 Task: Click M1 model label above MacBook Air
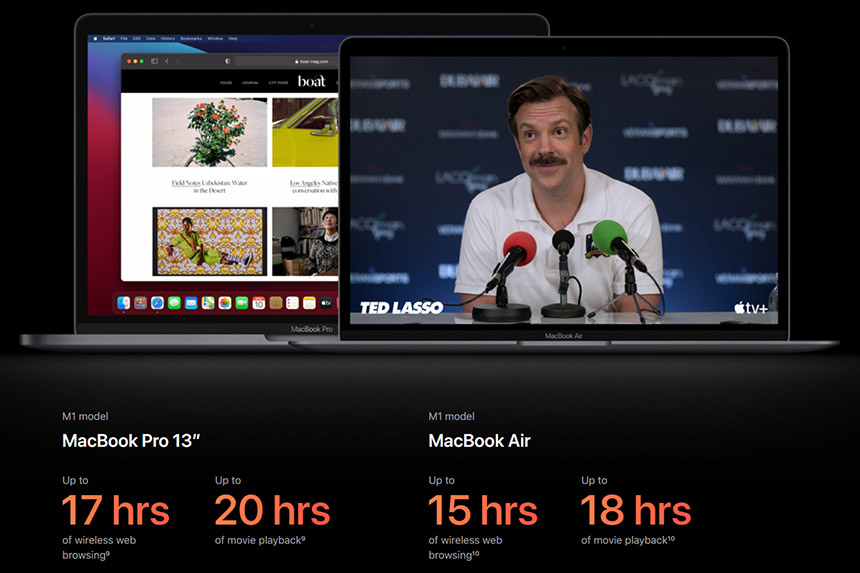451,416
